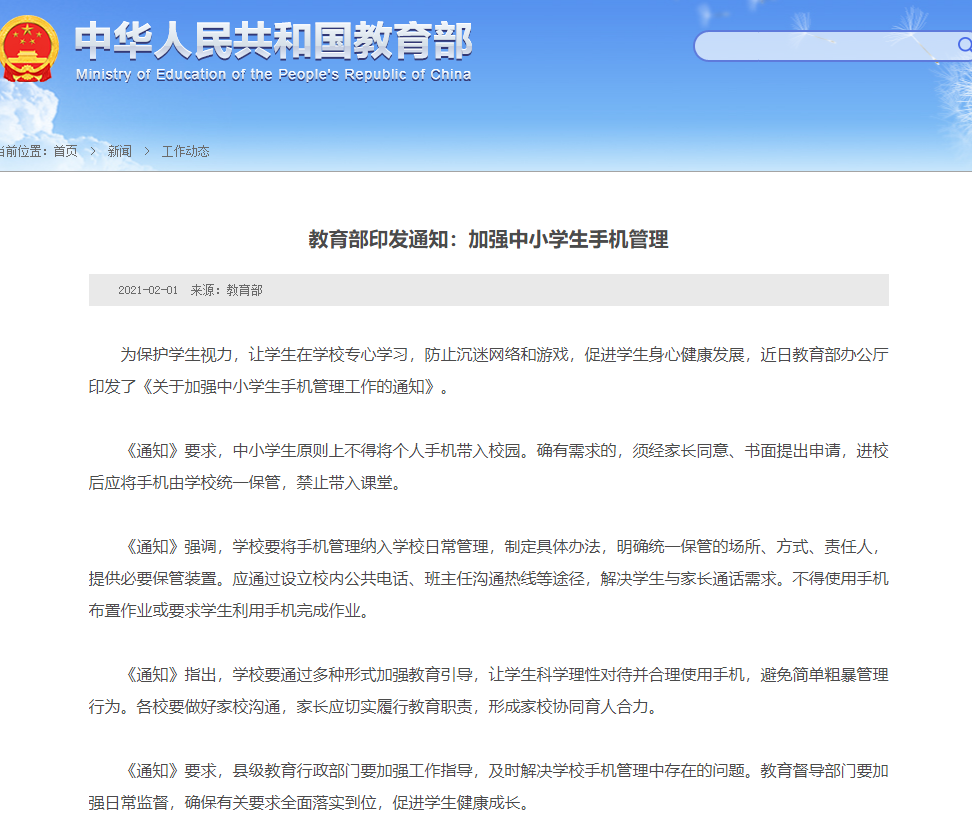The height and width of the screenshot is (833, 972).
Task: Click the arrow between 新闻 and 工作动态
Action: pyautogui.click(x=147, y=151)
